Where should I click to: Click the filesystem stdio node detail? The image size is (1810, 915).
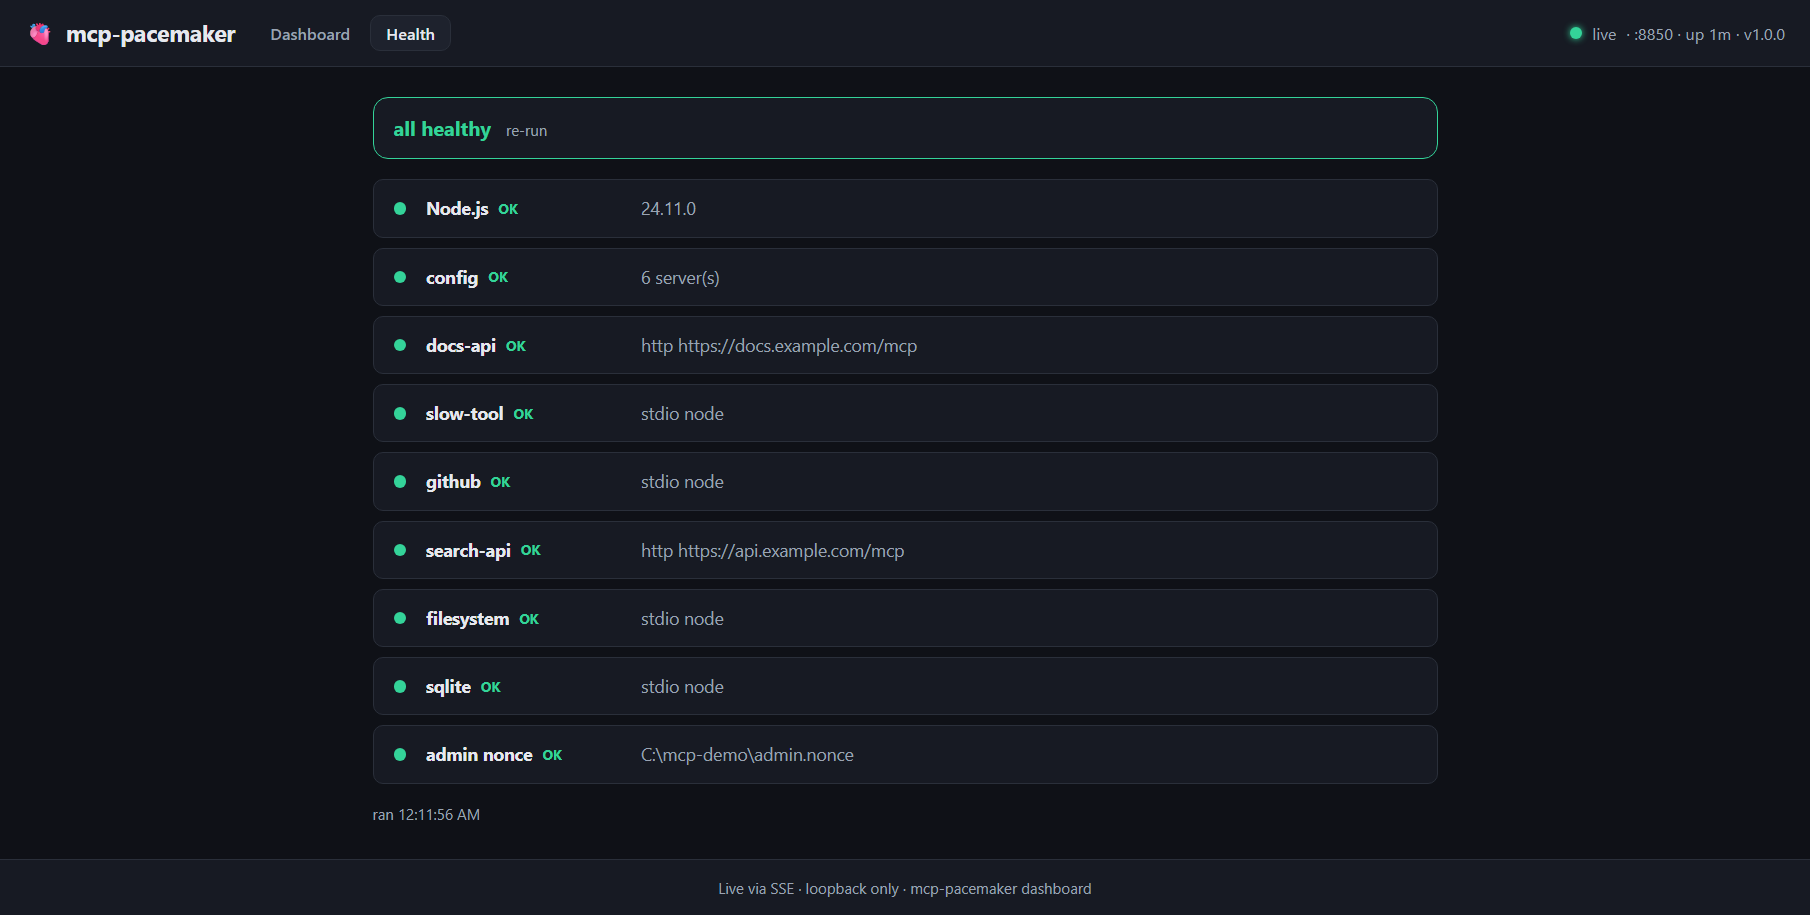click(x=682, y=618)
